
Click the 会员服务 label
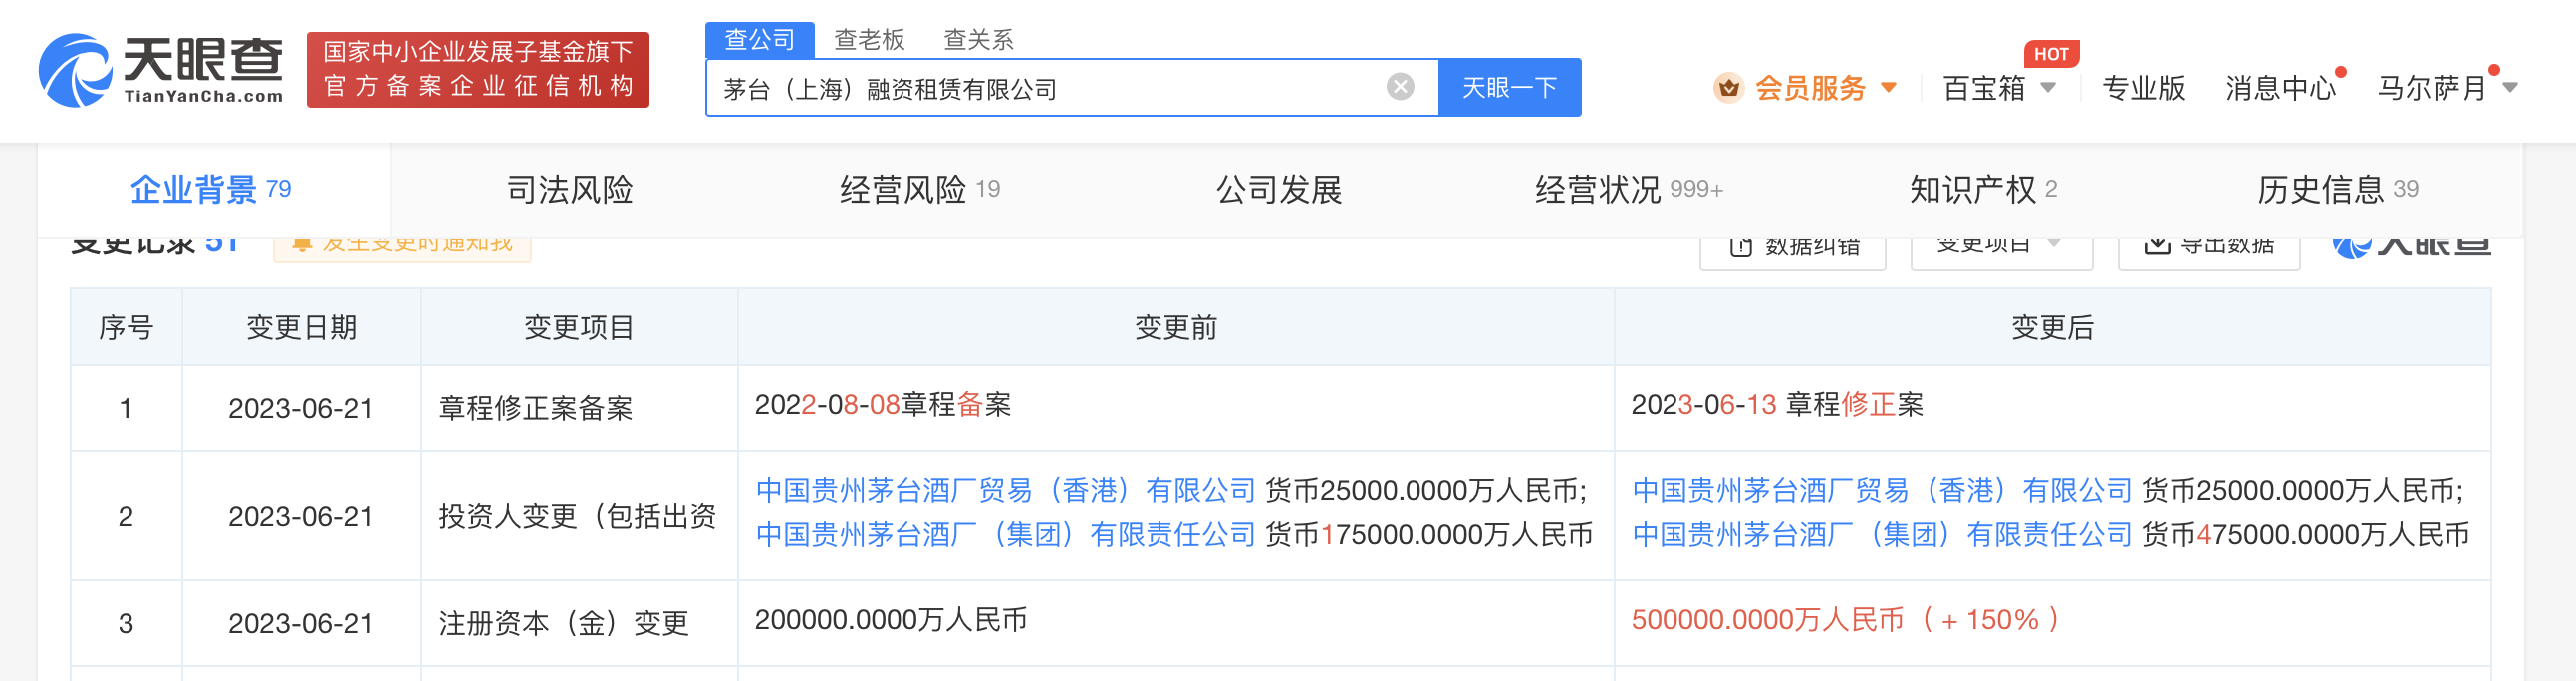coord(1810,88)
